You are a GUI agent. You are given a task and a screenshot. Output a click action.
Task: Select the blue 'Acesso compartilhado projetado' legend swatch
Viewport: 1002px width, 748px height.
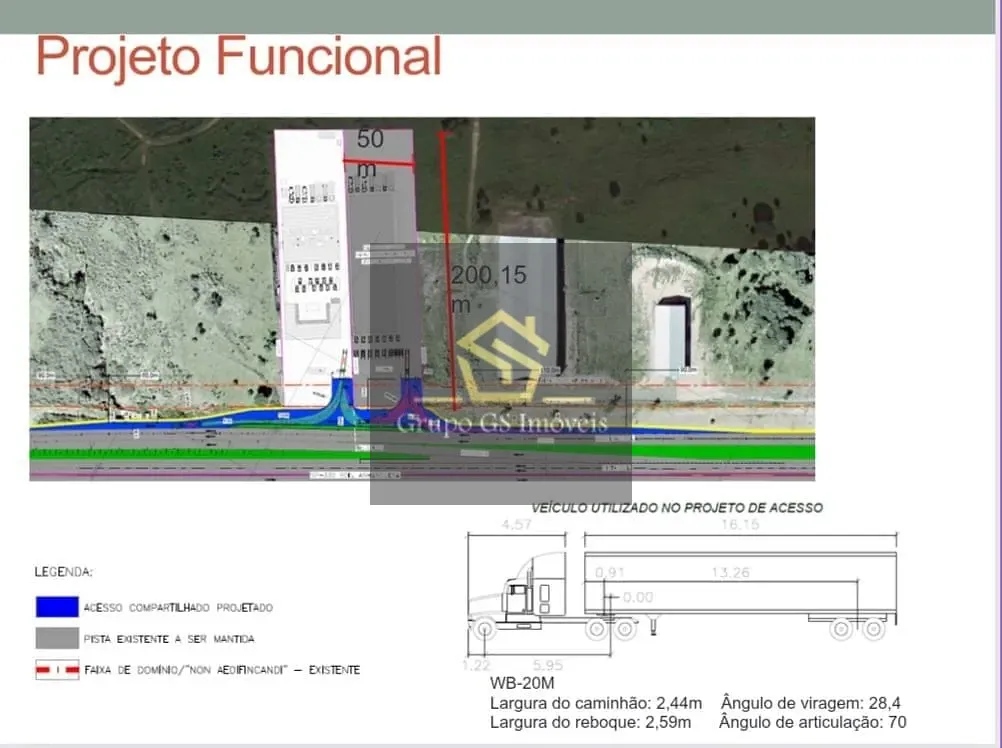(x=57, y=607)
